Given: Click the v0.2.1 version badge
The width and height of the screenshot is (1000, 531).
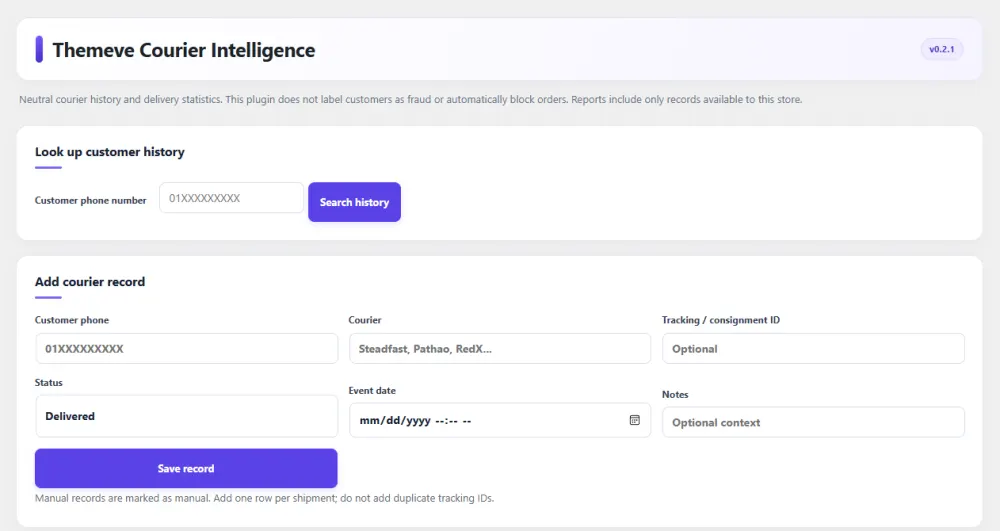Looking at the screenshot, I should [942, 49].
